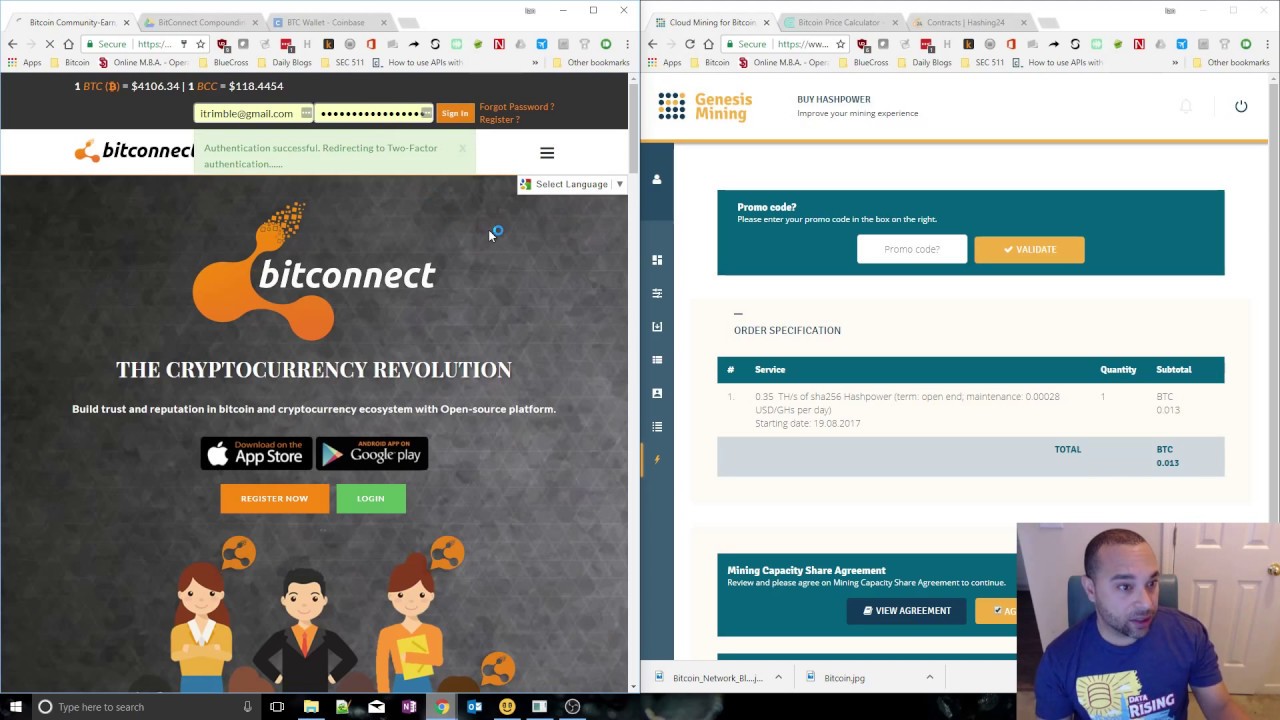Click the address bar in right Chrome window
This screenshot has width=1280, height=720.
(x=786, y=44)
